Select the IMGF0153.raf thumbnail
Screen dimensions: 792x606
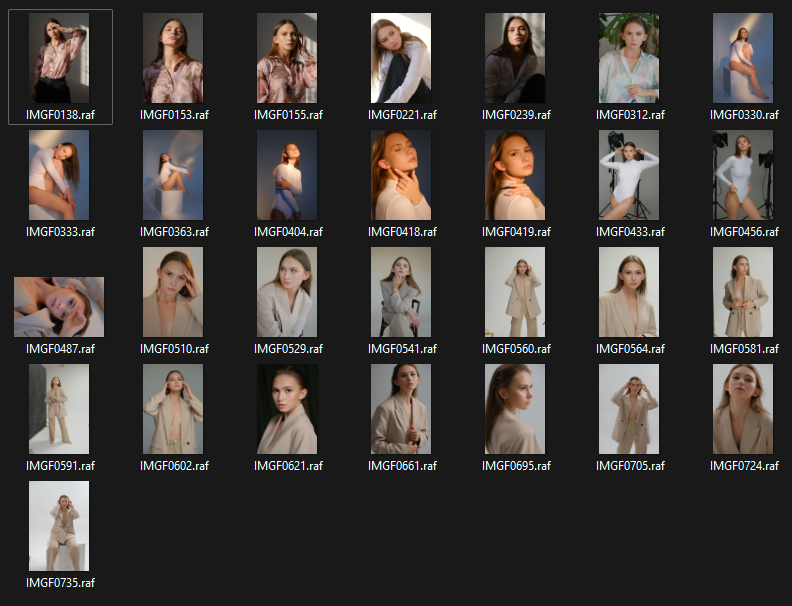click(x=173, y=58)
